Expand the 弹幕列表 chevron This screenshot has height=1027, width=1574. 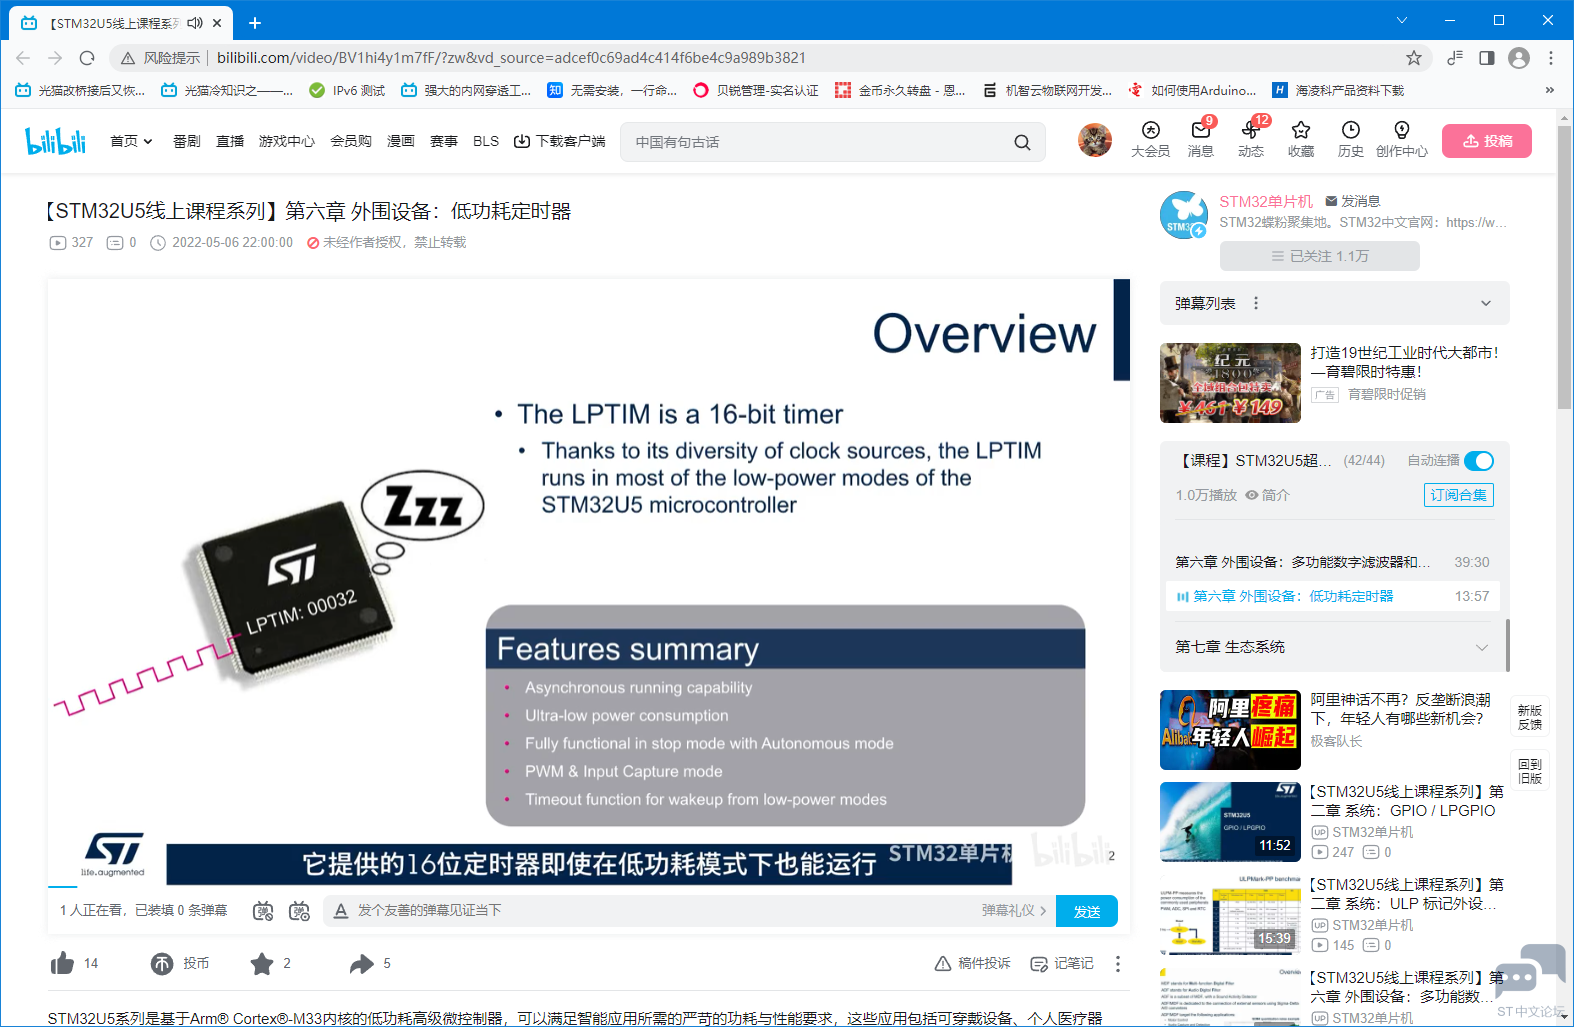click(x=1486, y=303)
